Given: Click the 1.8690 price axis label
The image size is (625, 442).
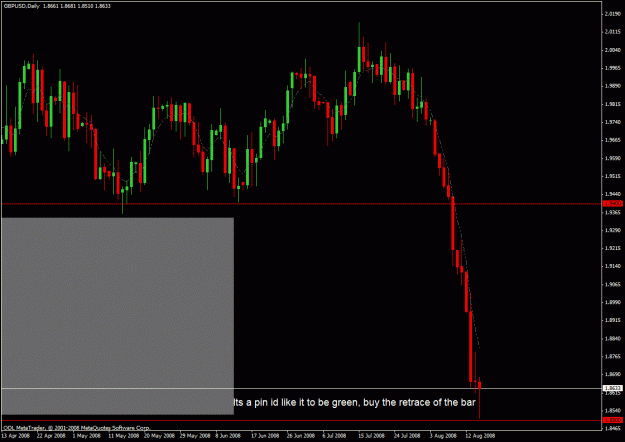Looking at the screenshot, I should tap(611, 375).
